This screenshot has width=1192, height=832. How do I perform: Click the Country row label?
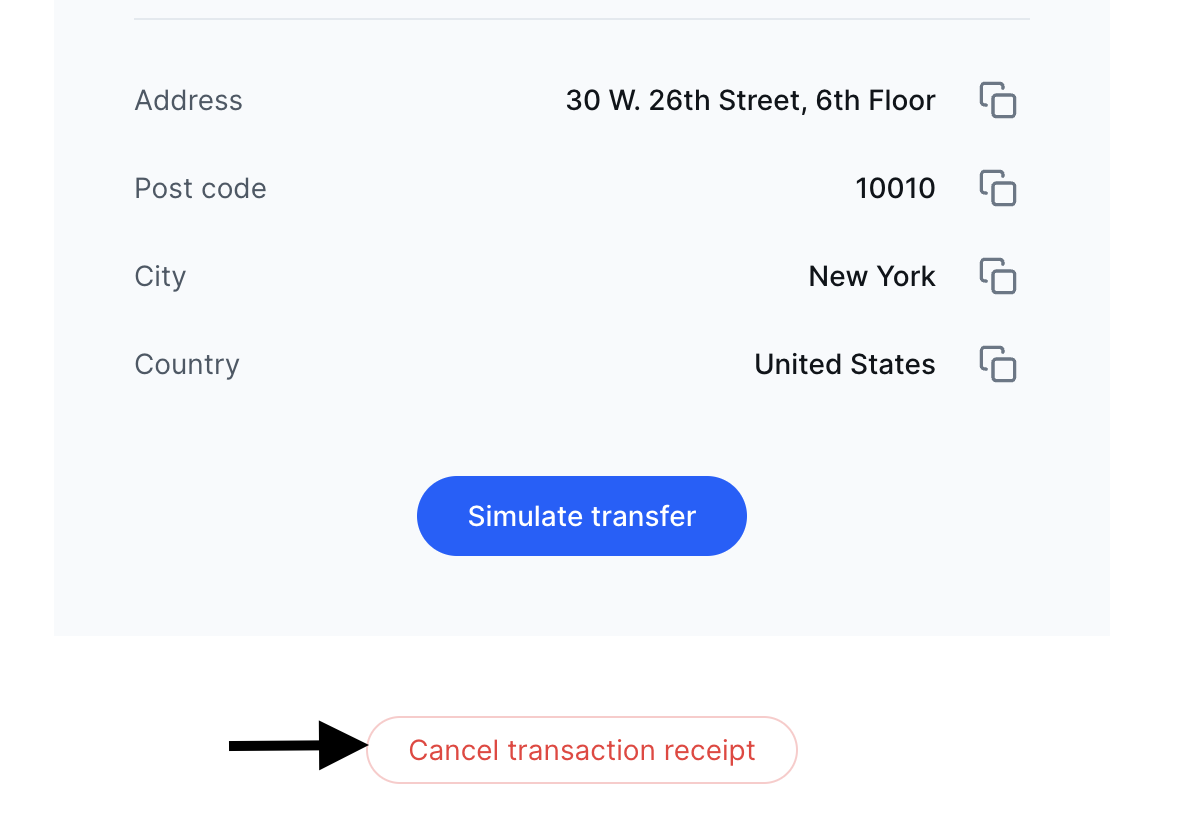pos(186,364)
